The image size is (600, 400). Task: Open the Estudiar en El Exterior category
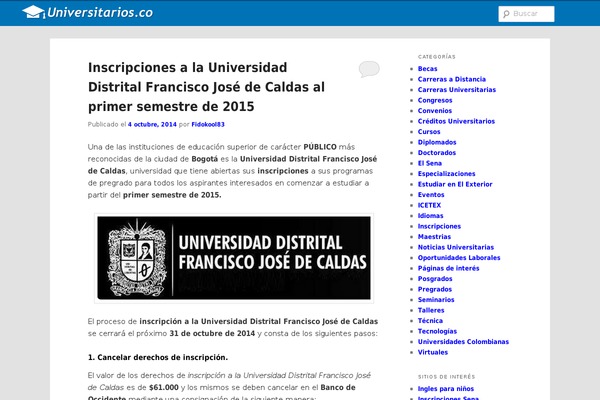454,184
